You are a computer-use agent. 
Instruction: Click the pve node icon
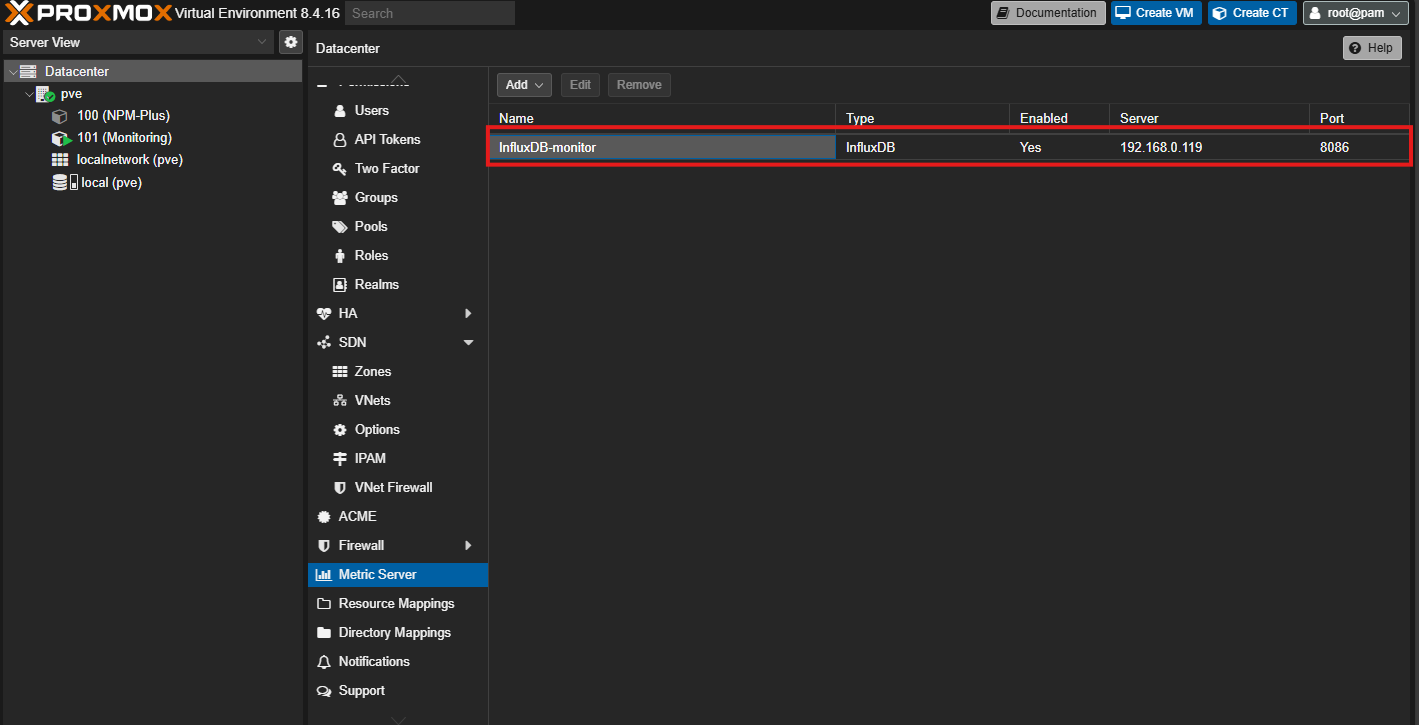pos(45,94)
